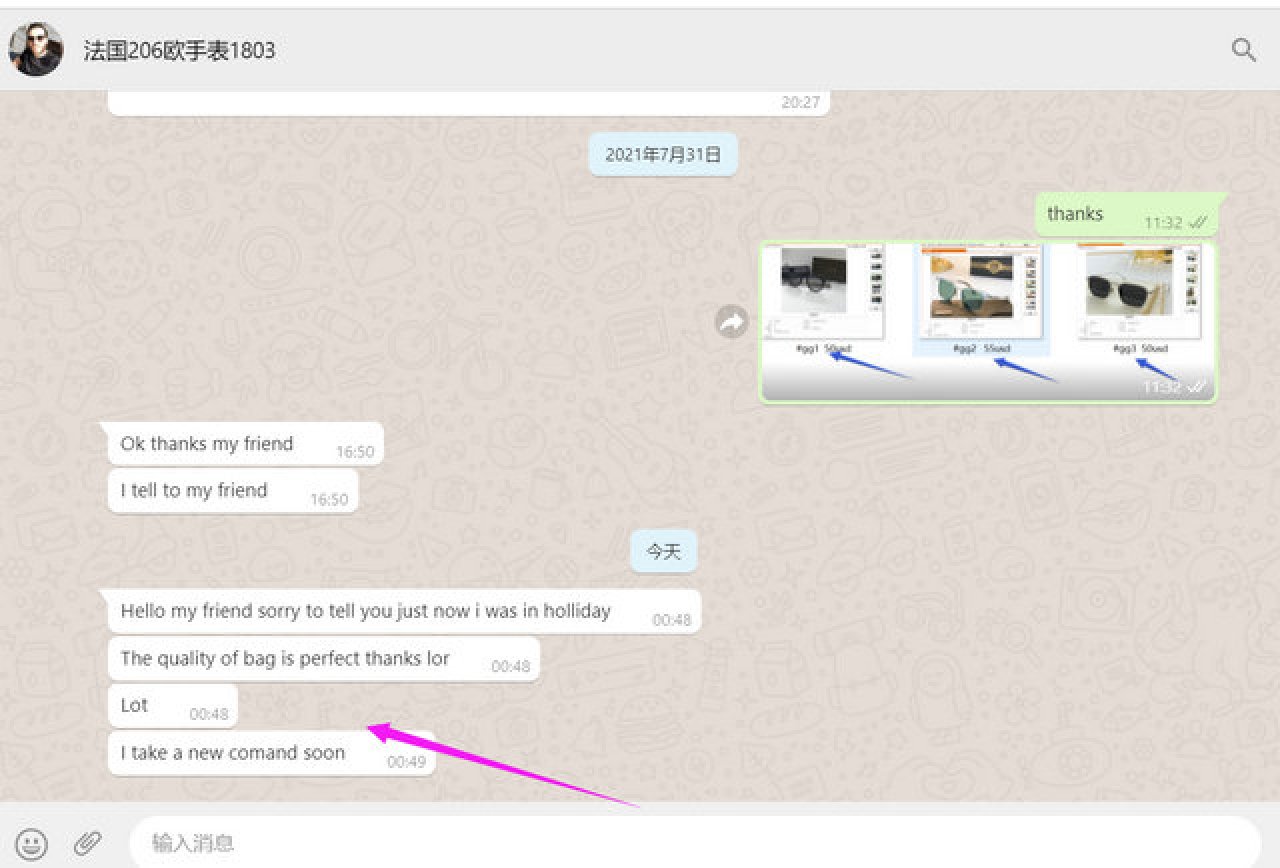The width and height of the screenshot is (1280, 868).
Task: Select the "Hello my friend sorry" message
Action: 365,611
